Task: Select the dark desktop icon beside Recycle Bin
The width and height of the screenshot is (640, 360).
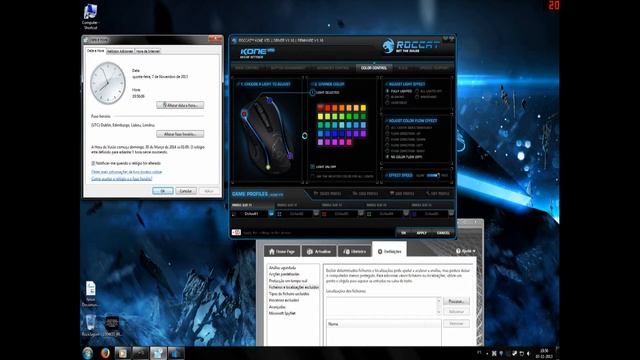Action: pos(112,325)
